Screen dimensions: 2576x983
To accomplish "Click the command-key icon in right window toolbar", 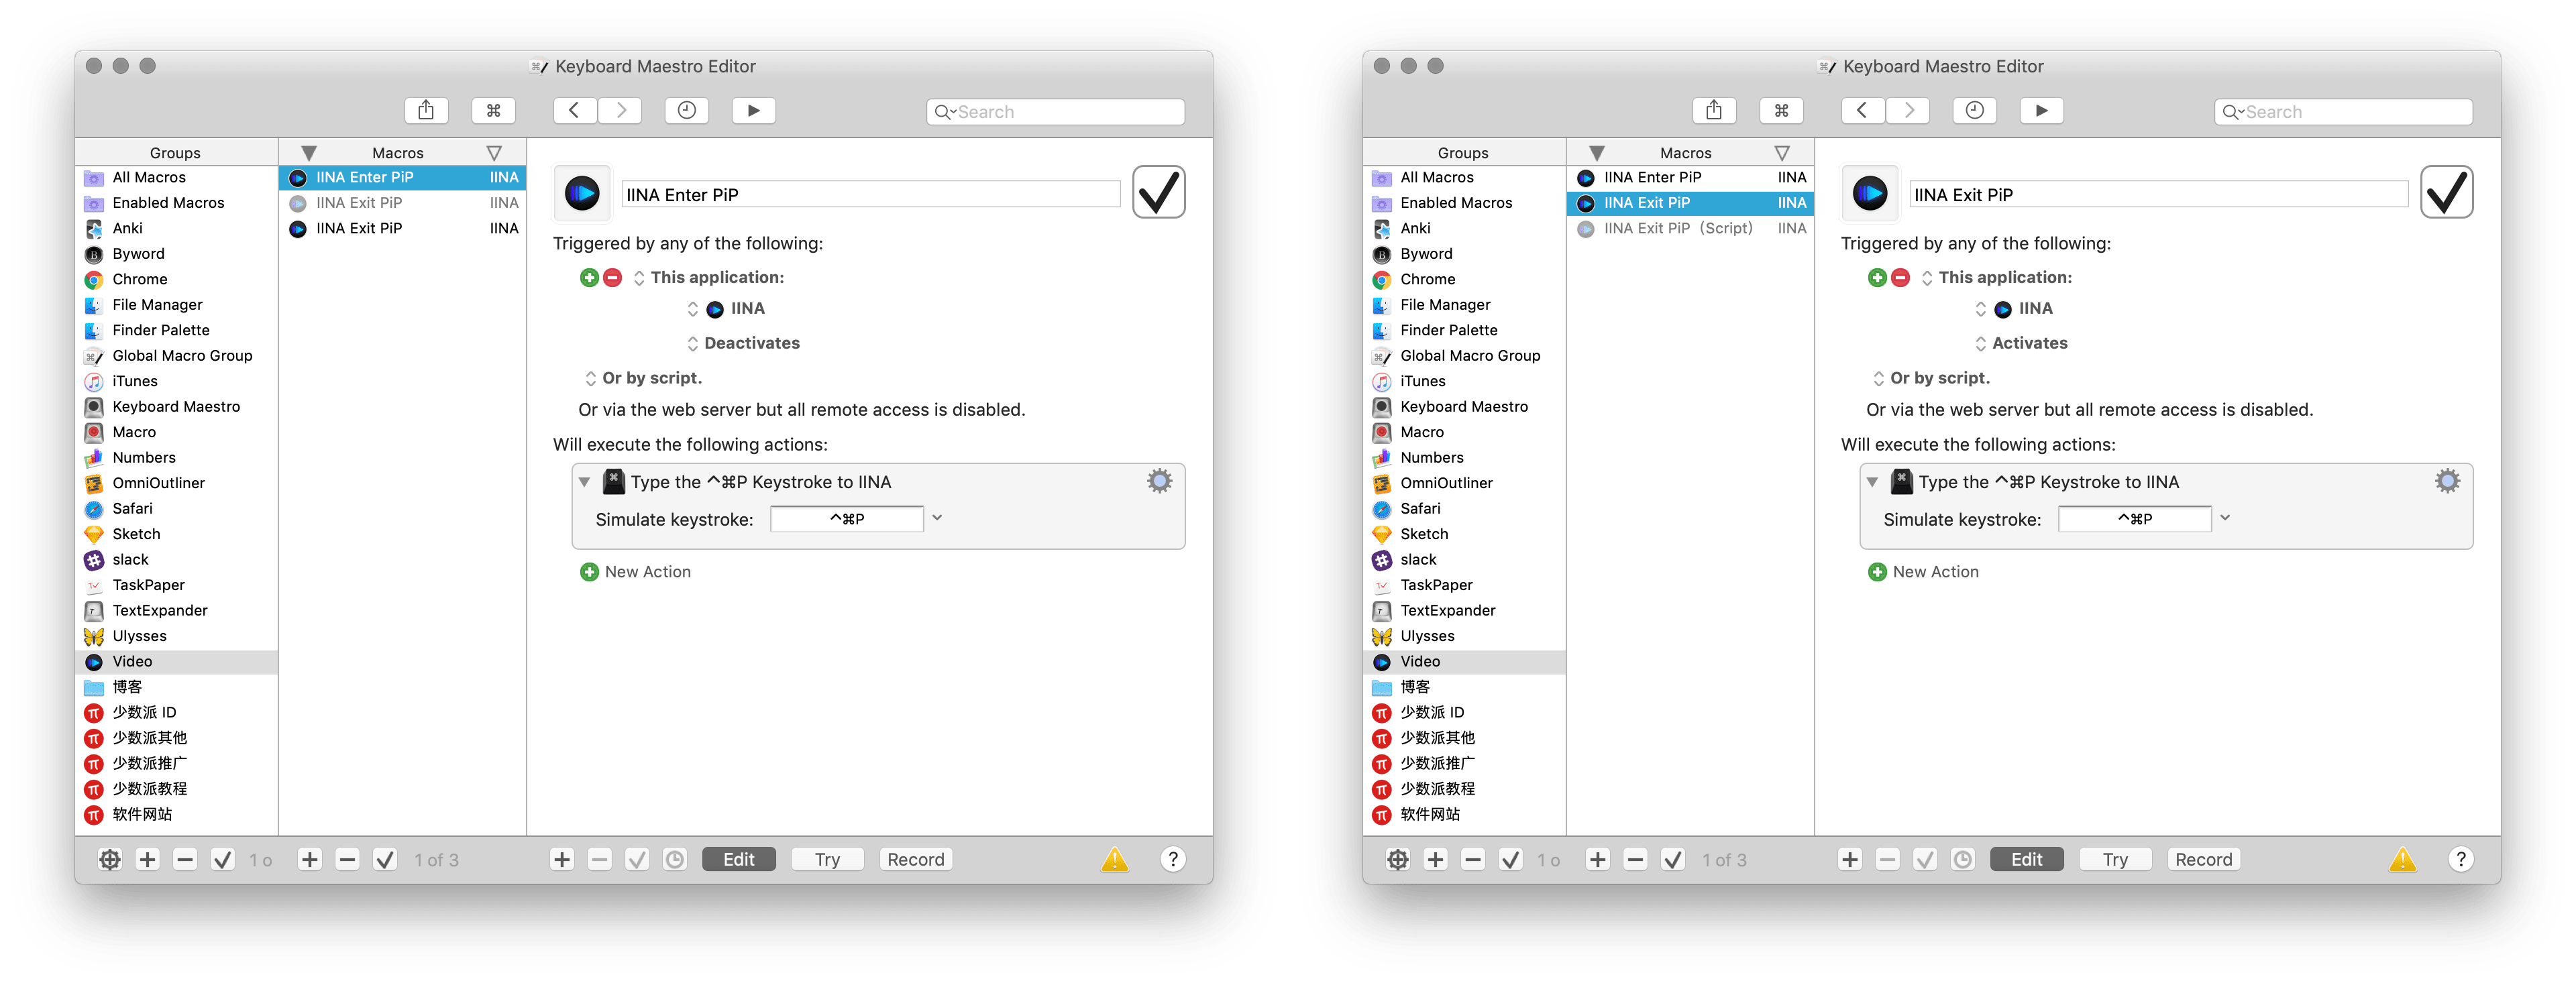I will point(1781,111).
